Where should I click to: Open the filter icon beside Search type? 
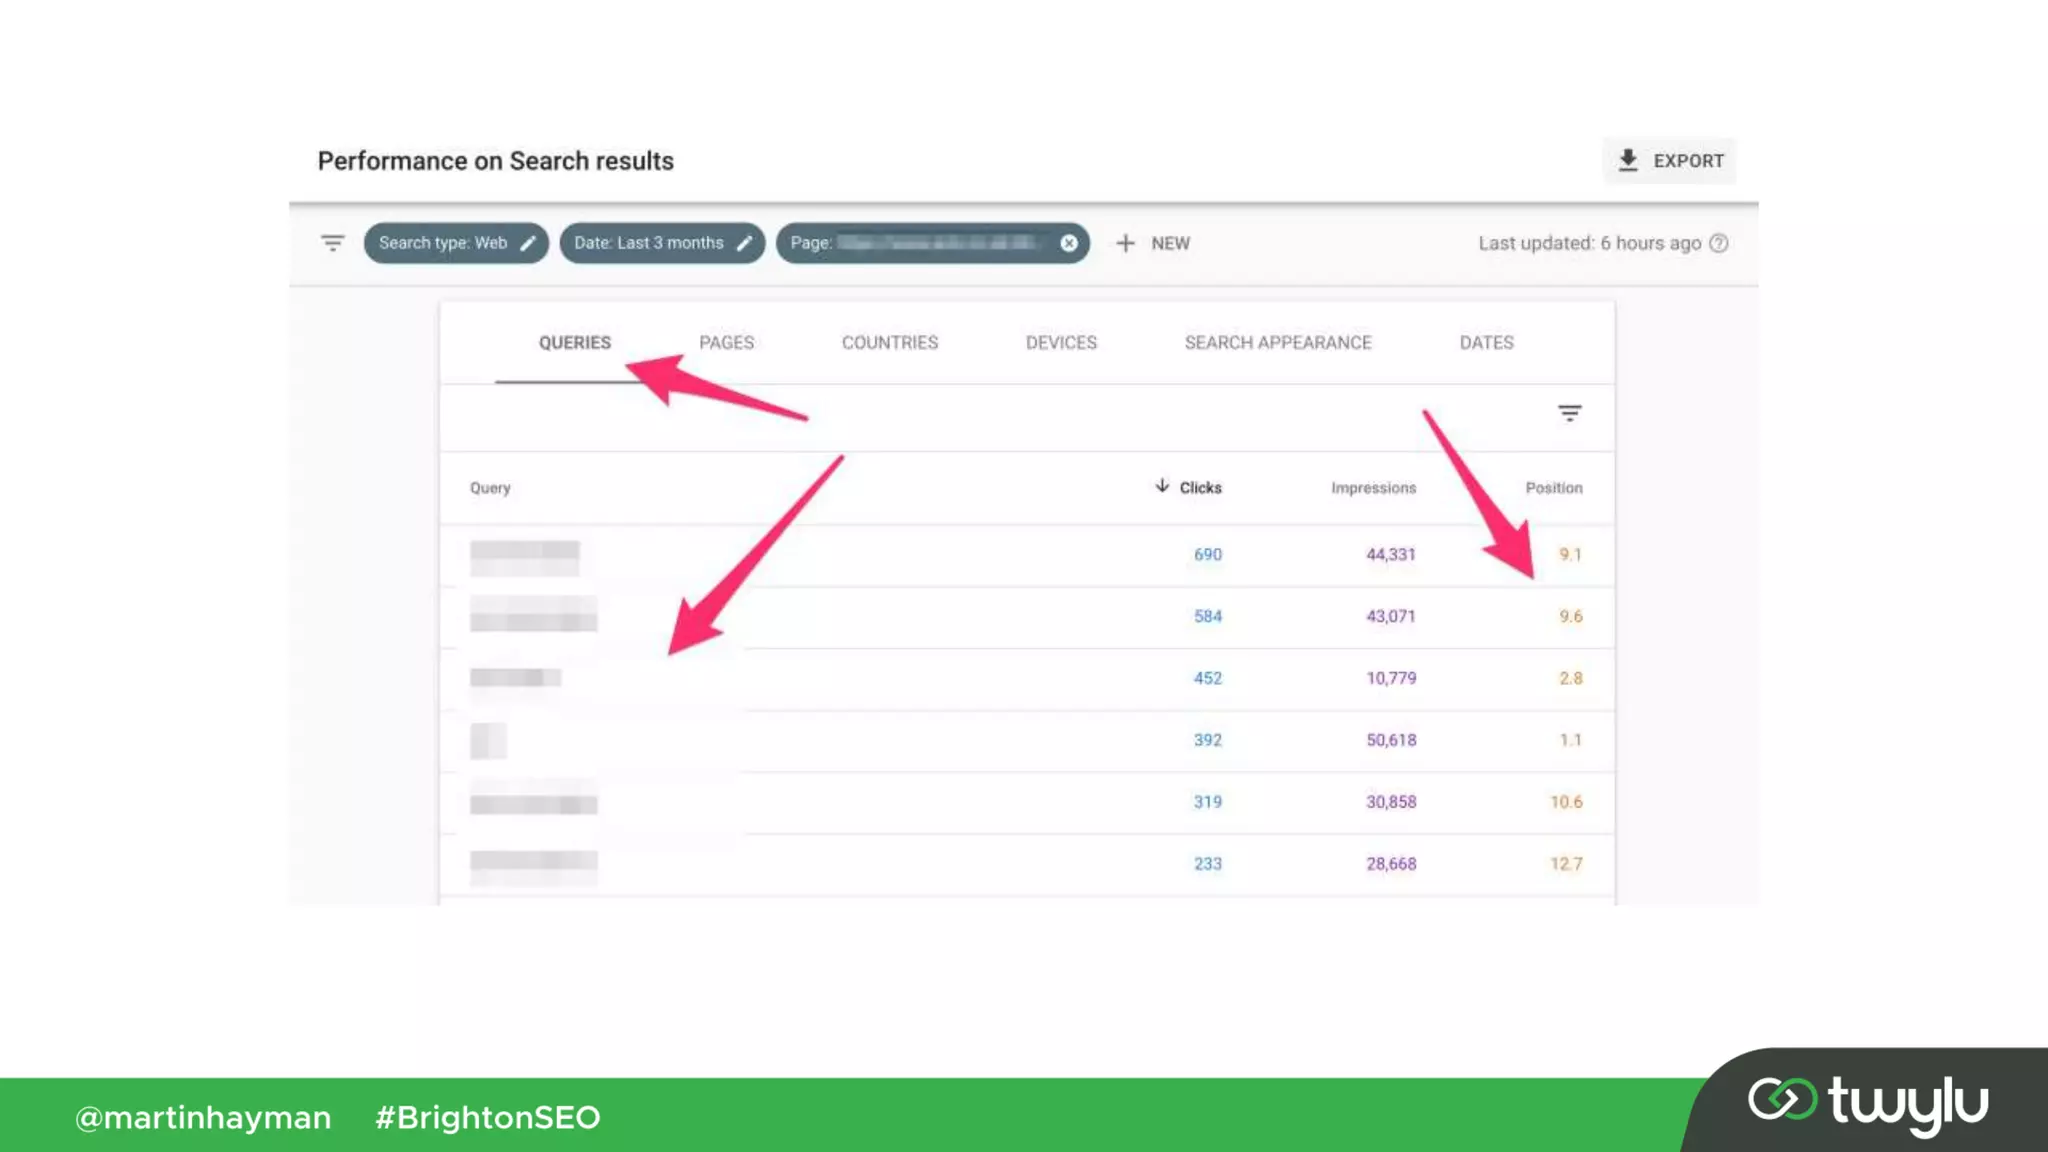[x=333, y=243]
